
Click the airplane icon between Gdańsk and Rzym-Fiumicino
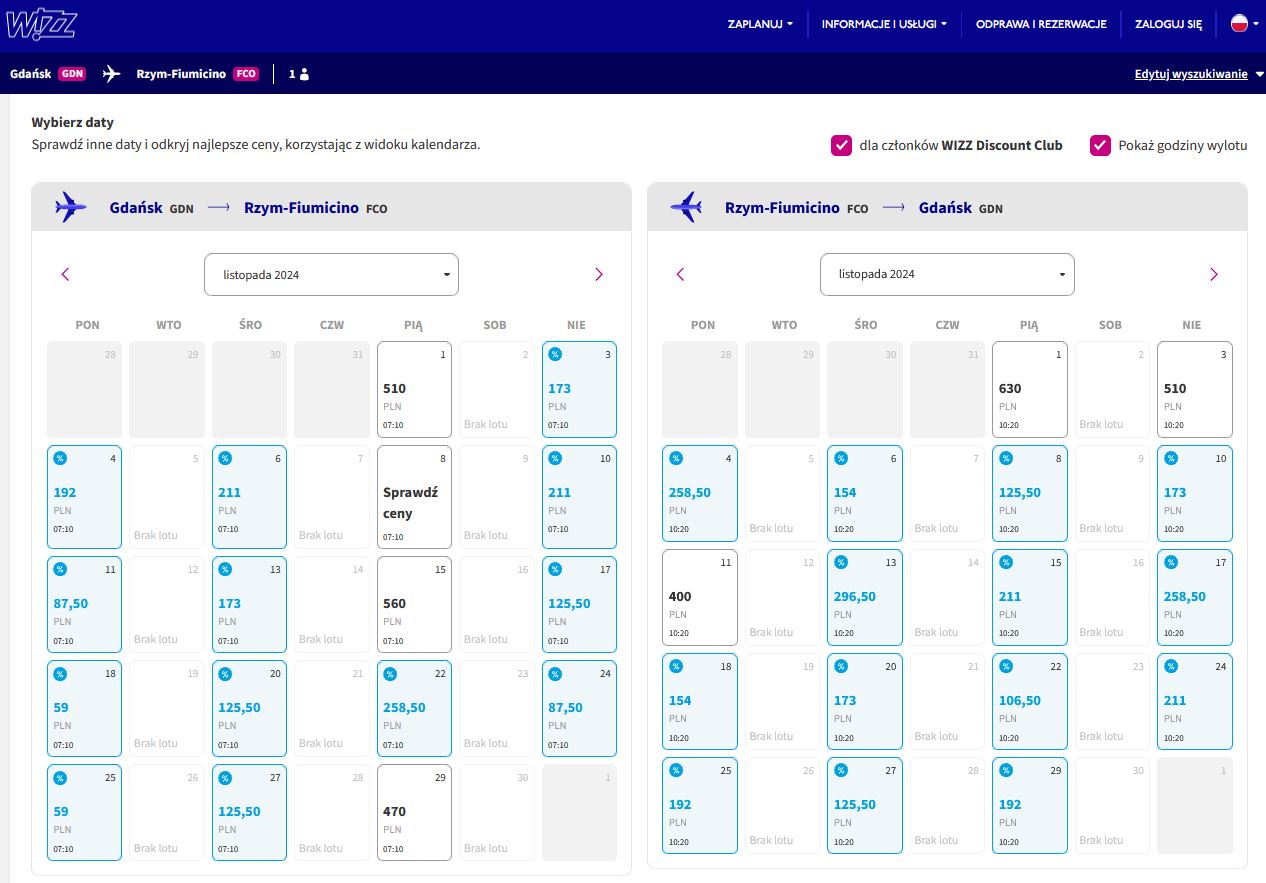[x=111, y=74]
